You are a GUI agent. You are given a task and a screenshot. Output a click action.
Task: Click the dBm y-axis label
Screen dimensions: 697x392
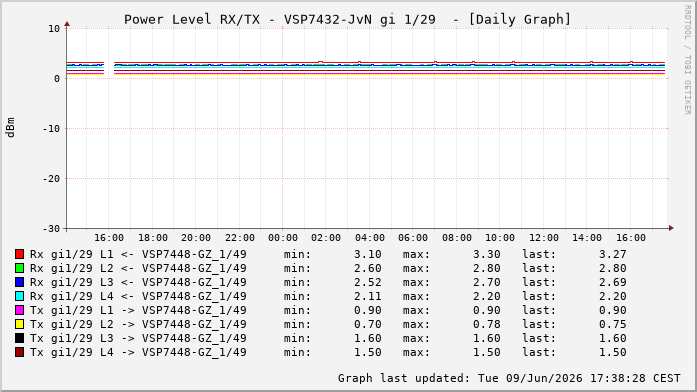click(10, 128)
